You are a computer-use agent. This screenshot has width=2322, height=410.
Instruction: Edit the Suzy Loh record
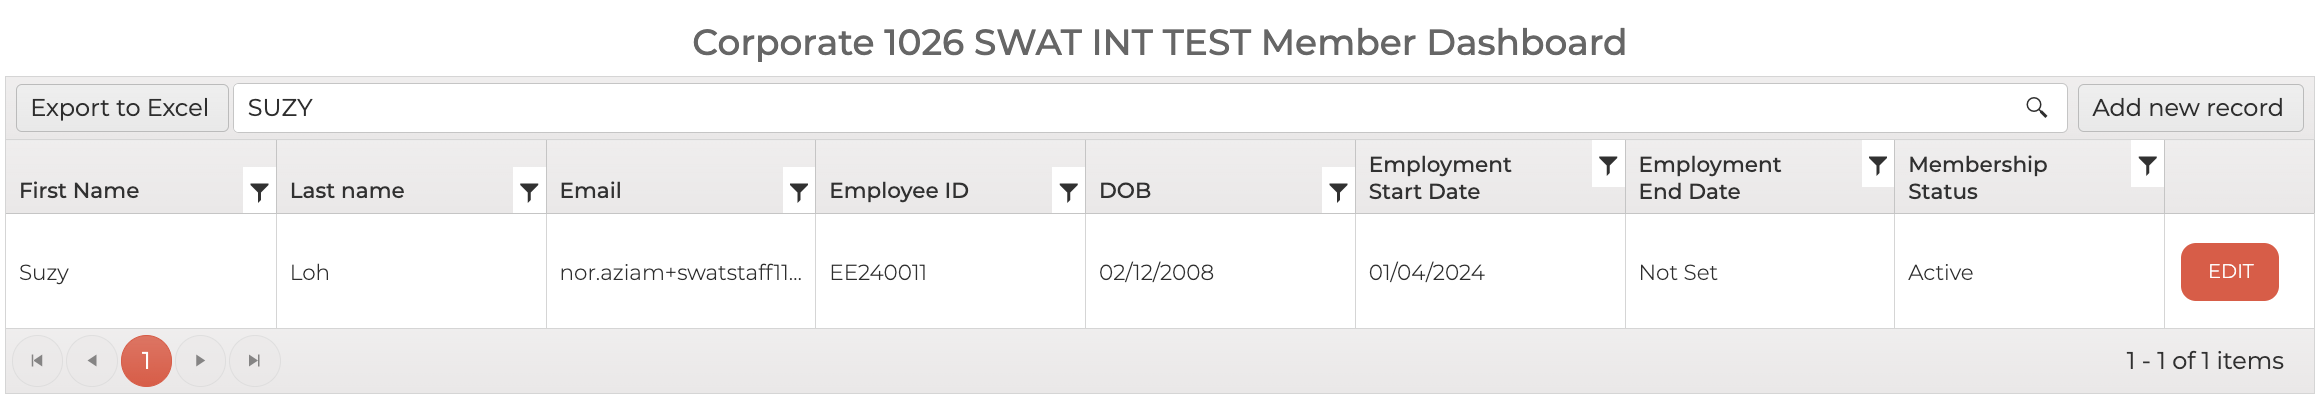pyautogui.click(x=2229, y=272)
